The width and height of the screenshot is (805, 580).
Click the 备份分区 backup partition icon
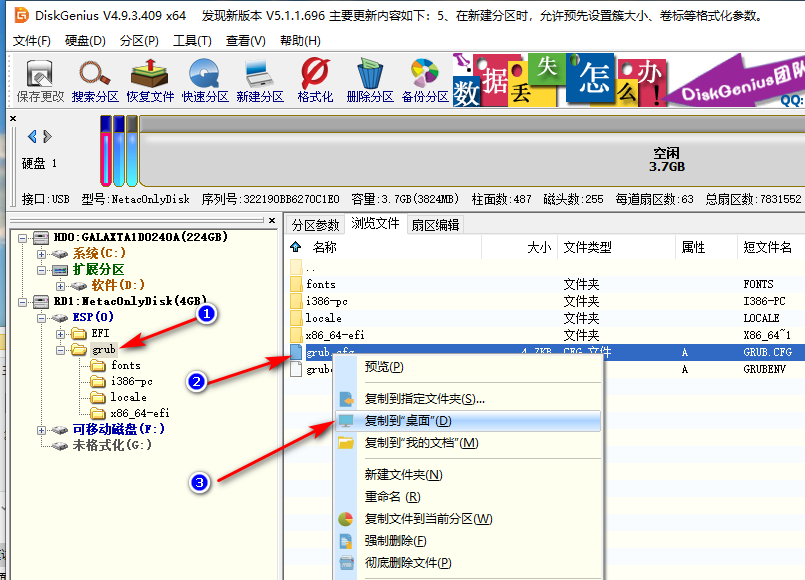(425, 81)
